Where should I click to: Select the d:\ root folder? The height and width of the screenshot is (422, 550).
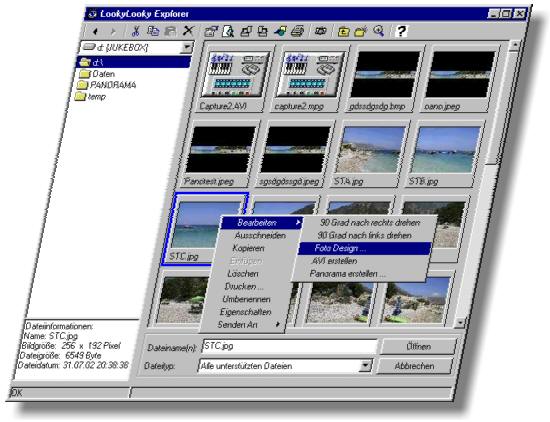[134, 62]
